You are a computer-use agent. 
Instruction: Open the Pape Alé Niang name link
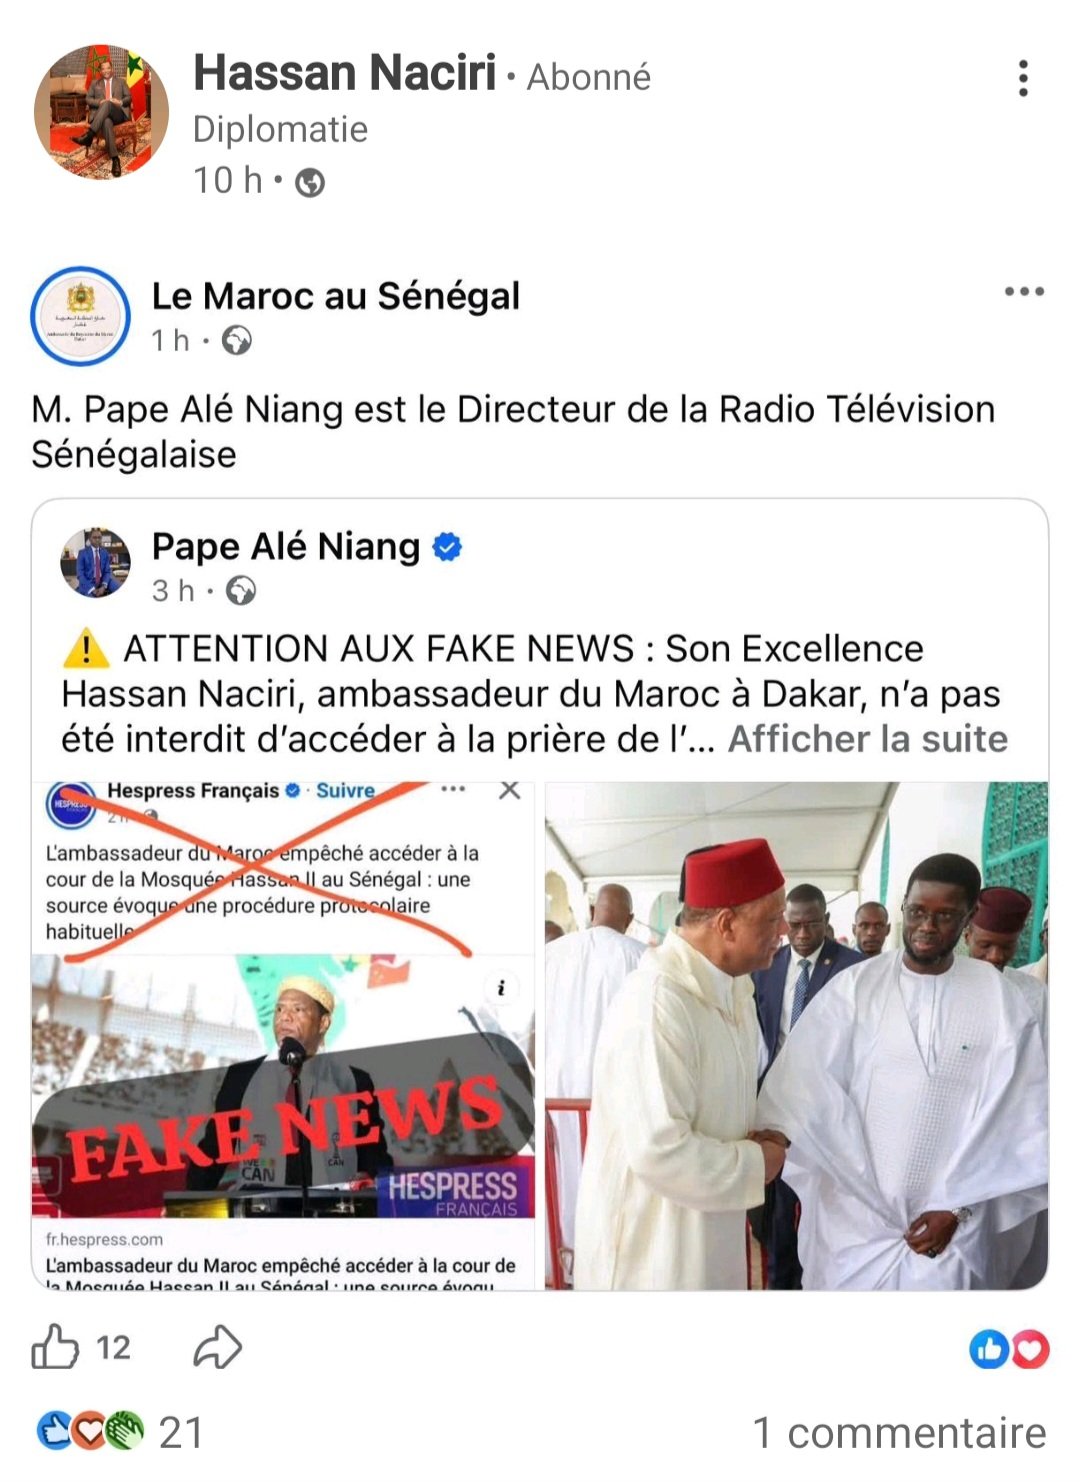pos(286,547)
